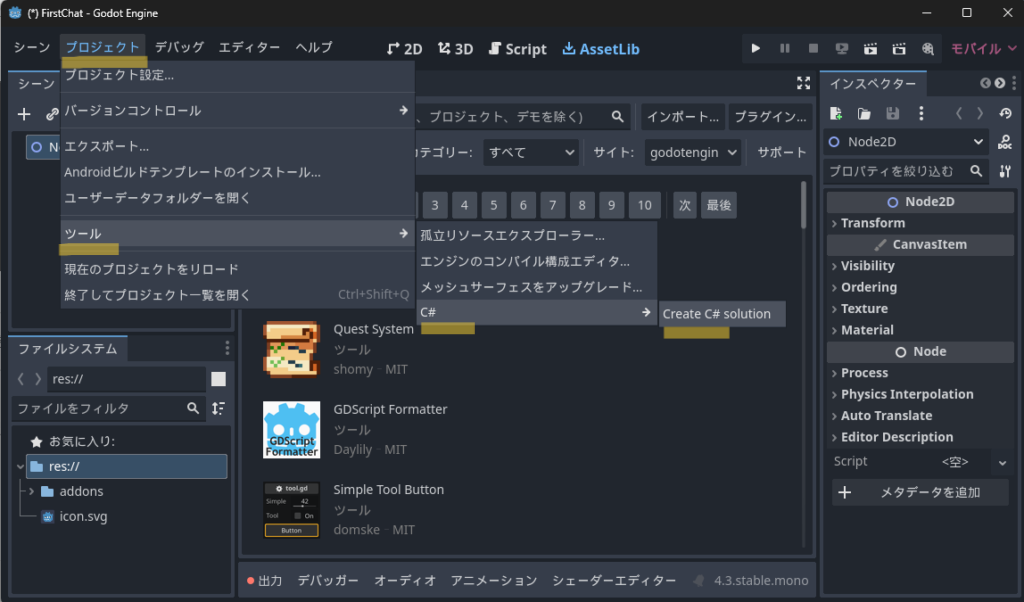Open the Script workspace
The width and height of the screenshot is (1024, 602).
tap(518, 49)
